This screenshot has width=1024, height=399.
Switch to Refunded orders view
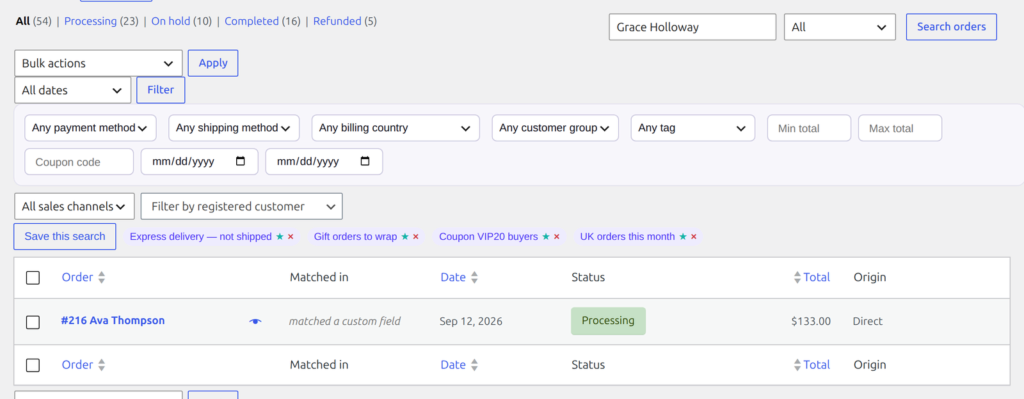pyautogui.click(x=337, y=21)
